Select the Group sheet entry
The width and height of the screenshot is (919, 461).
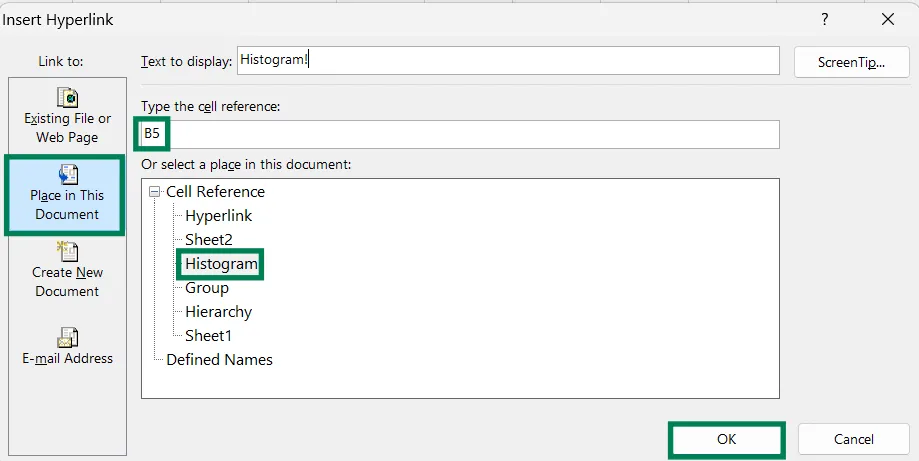tap(207, 288)
